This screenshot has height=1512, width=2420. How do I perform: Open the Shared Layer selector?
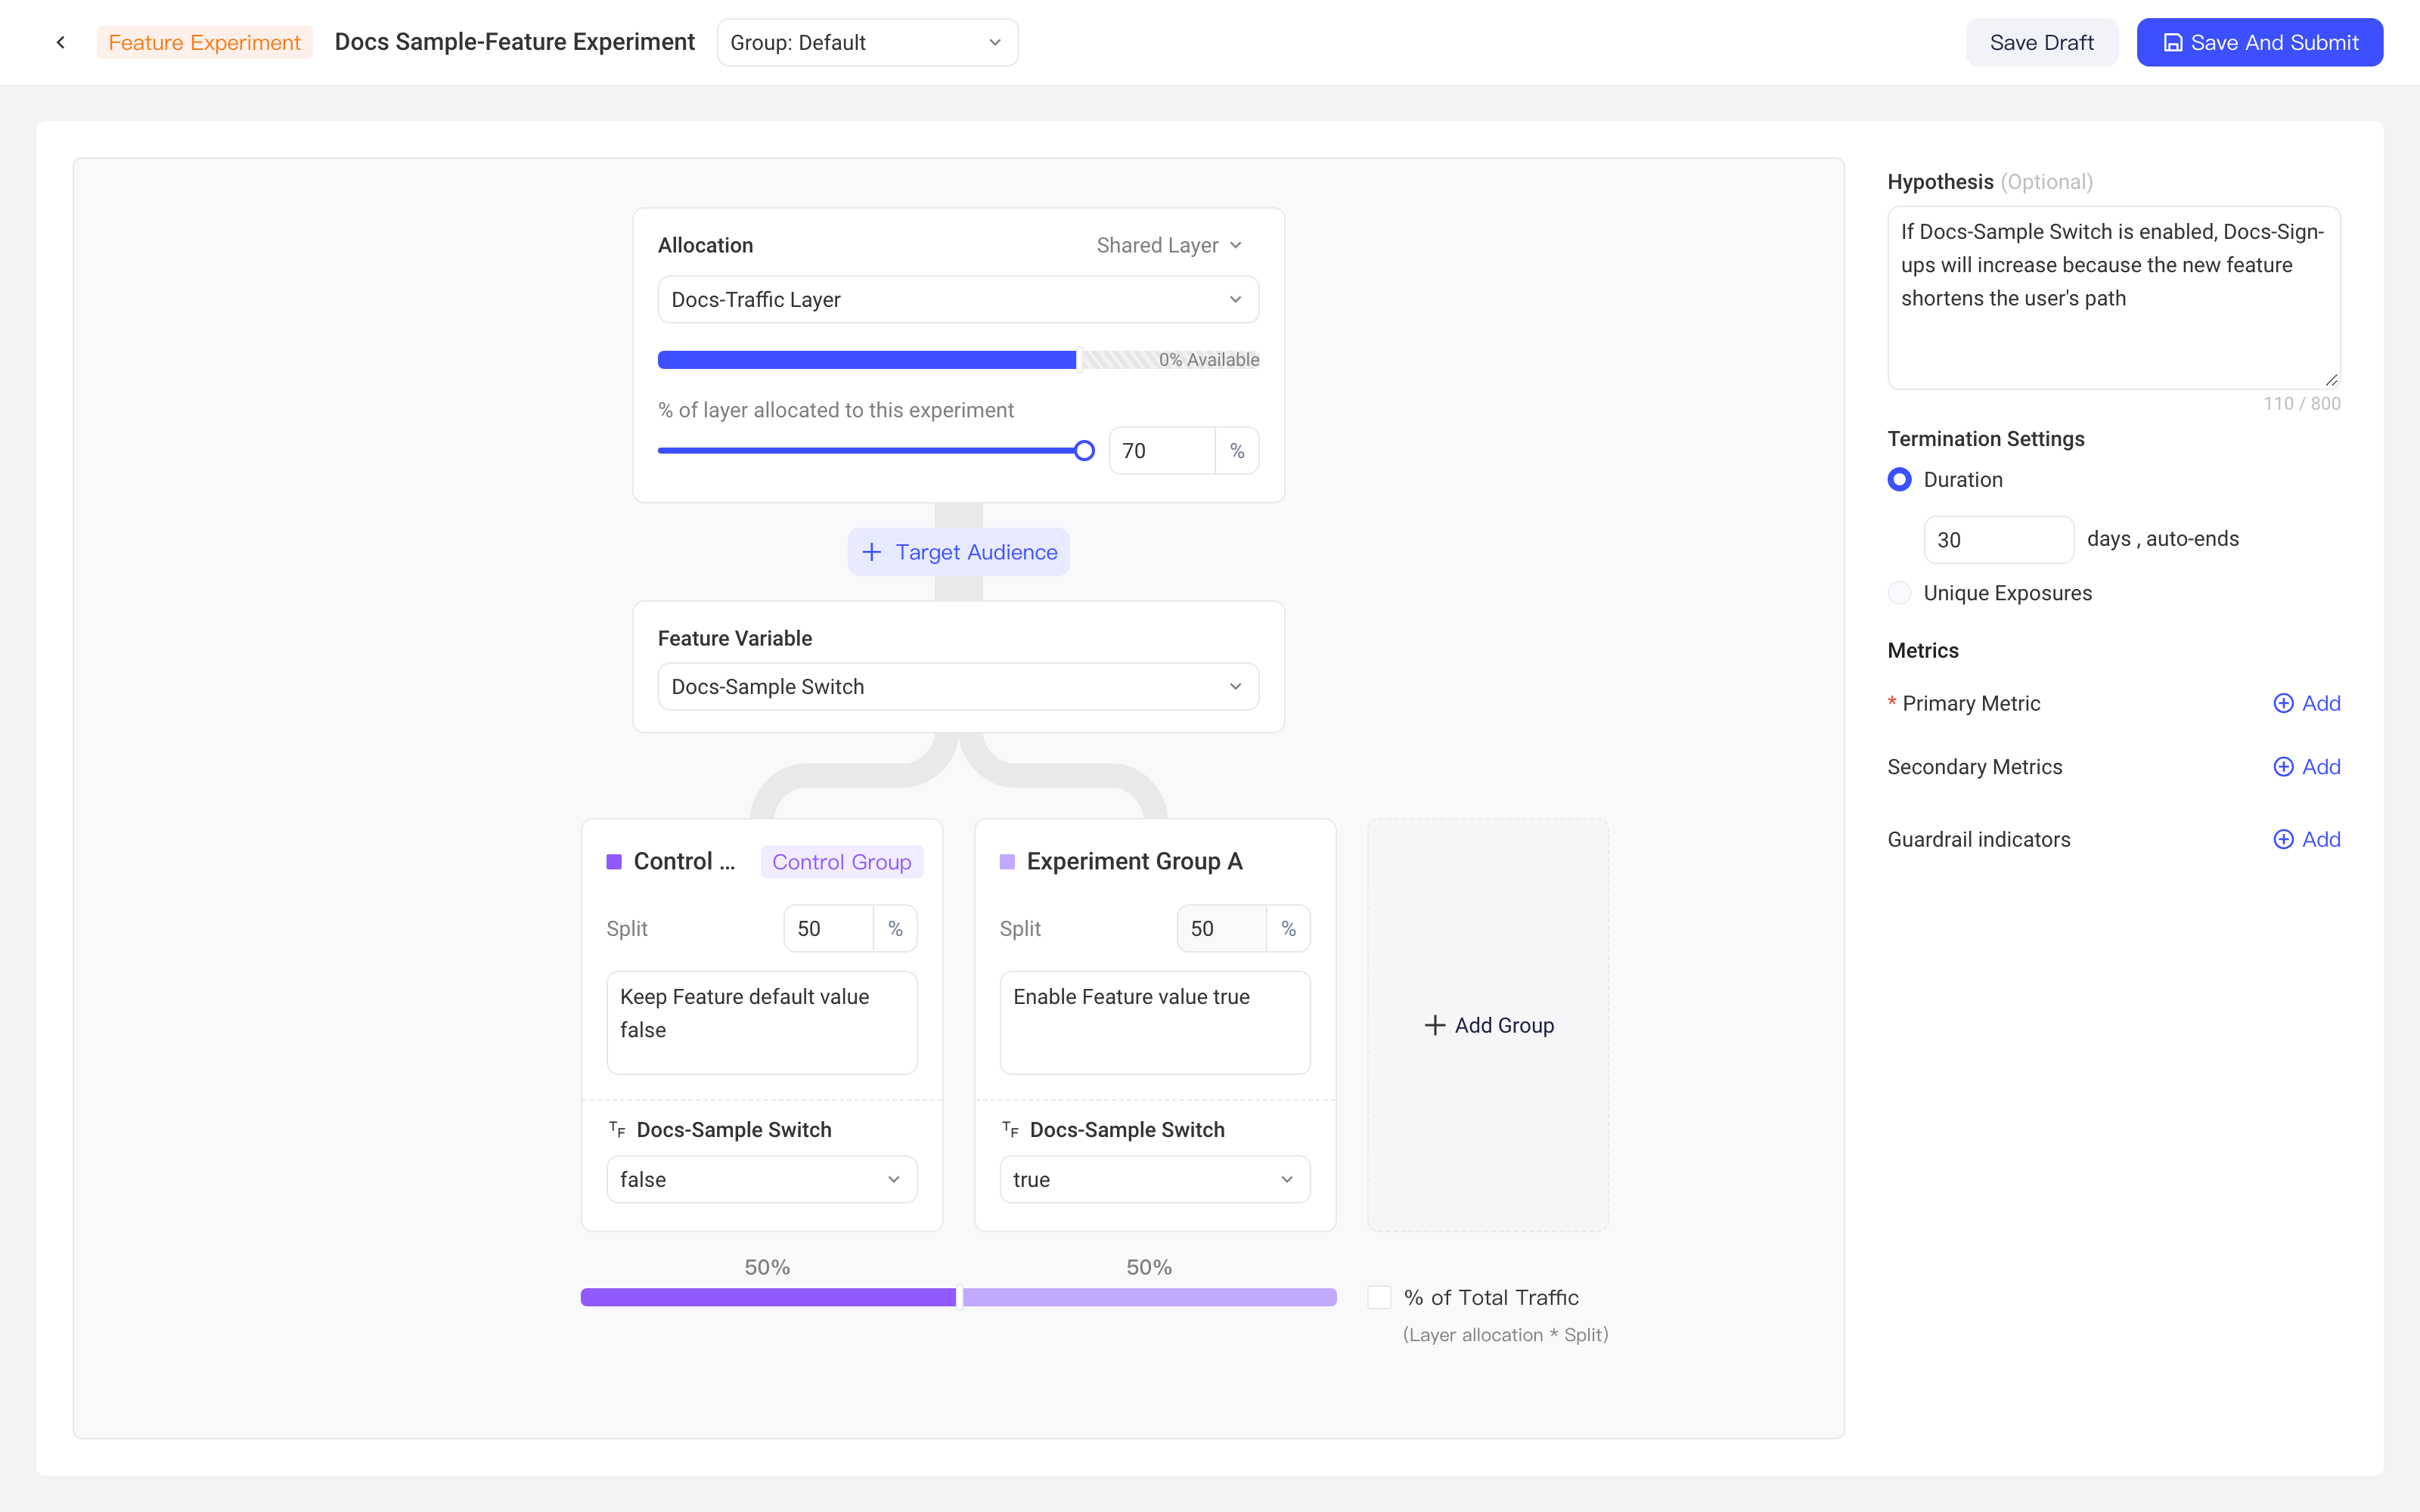coord(1169,245)
